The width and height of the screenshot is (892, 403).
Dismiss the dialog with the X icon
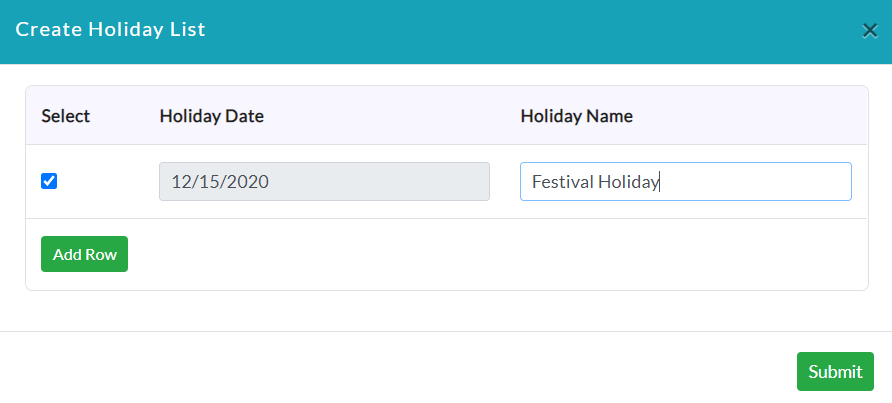coord(869,30)
